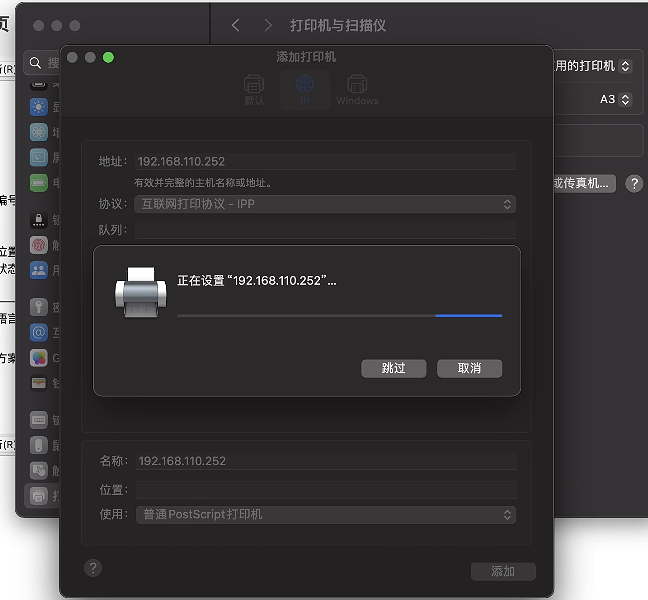The image size is (648, 600).
Task: Open Touch ID fingerprint icon in sidebar
Action: tap(39, 245)
